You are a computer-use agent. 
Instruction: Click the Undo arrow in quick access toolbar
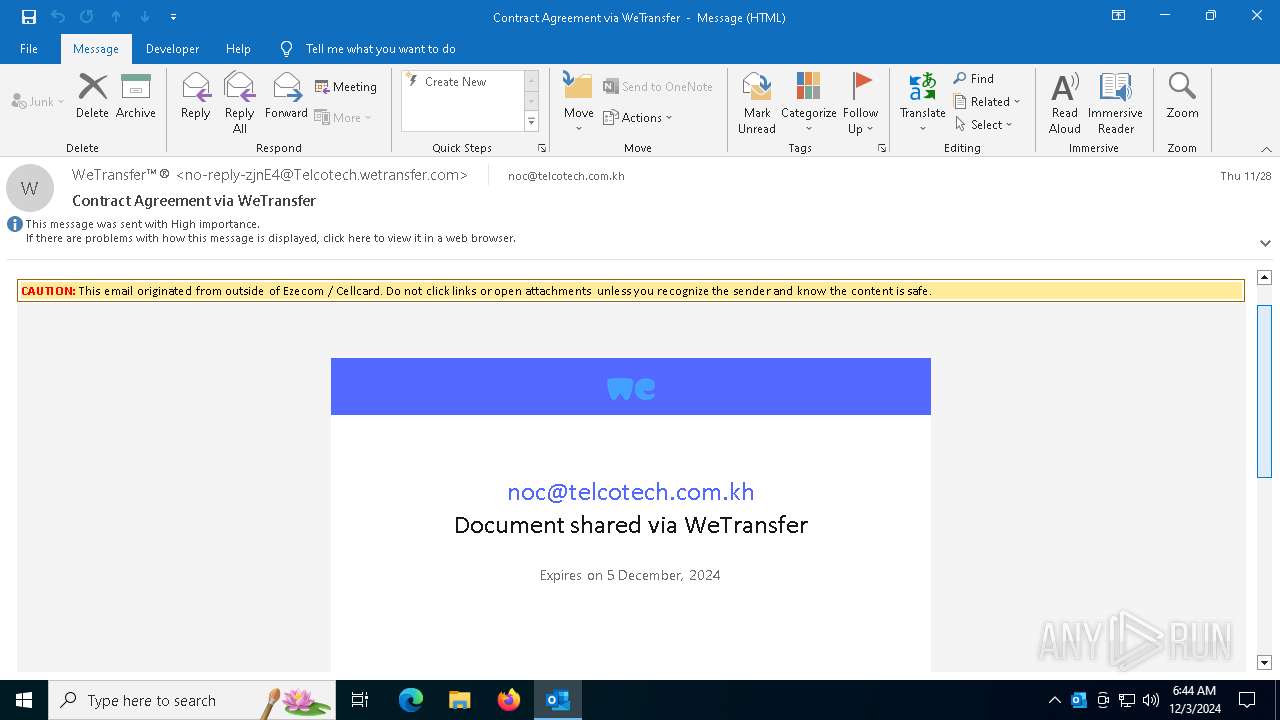(x=58, y=17)
